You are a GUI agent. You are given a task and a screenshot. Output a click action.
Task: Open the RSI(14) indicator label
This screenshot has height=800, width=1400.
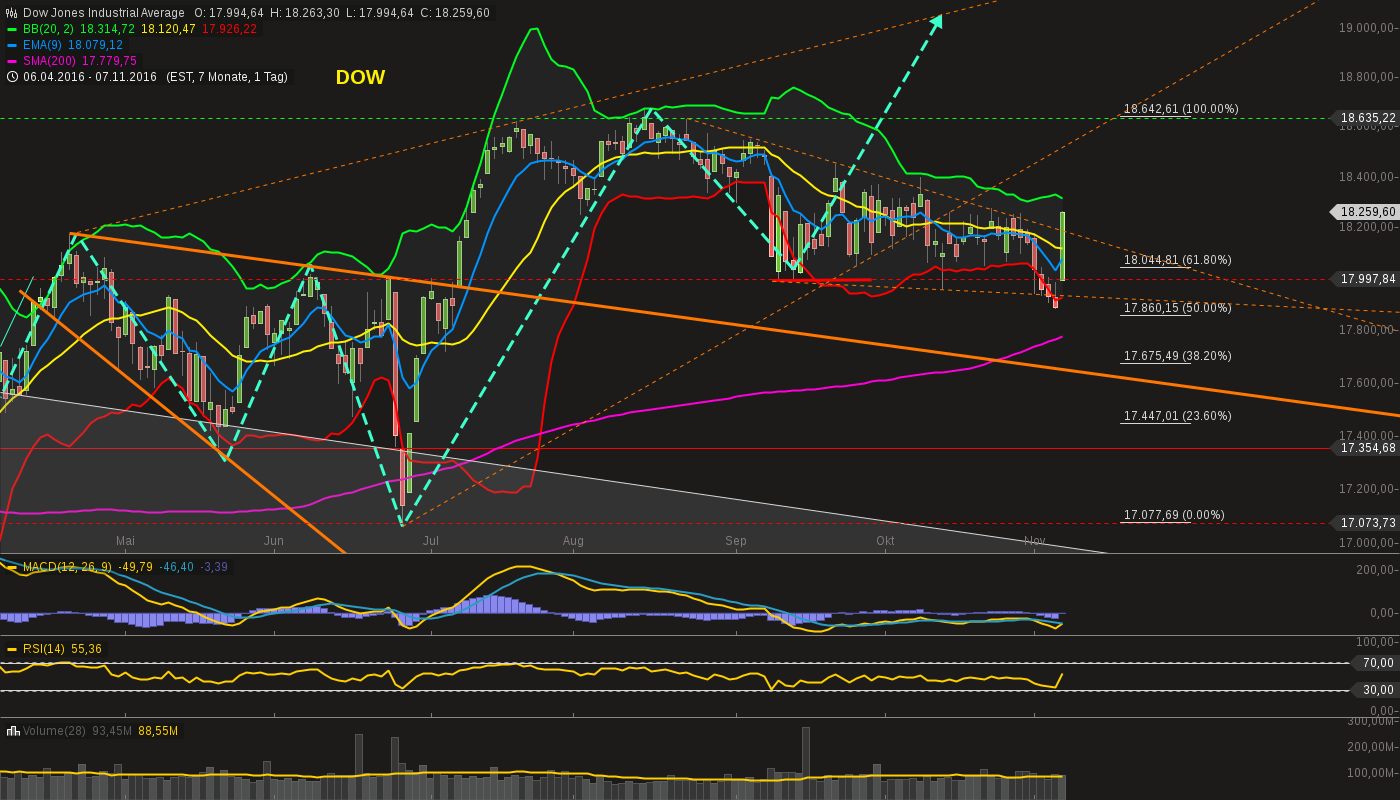pyautogui.click(x=44, y=649)
